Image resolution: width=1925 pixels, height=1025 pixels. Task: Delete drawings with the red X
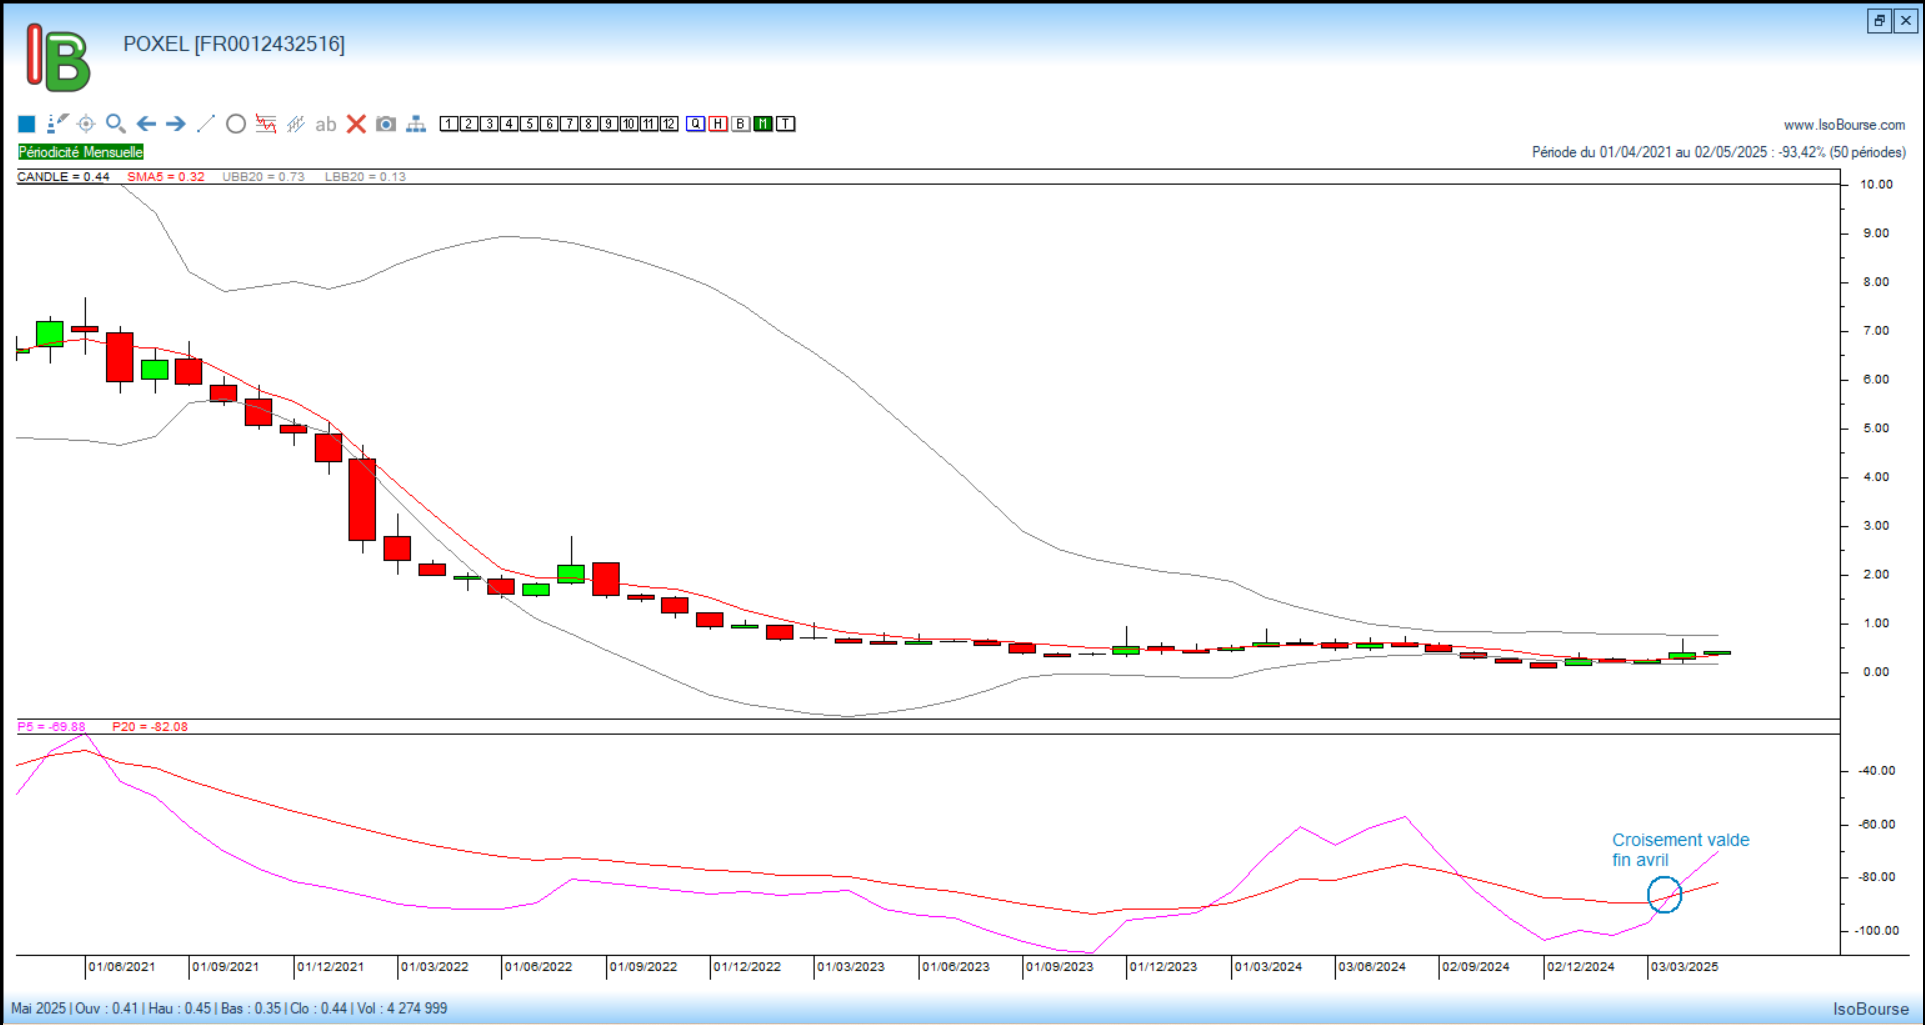pyautogui.click(x=356, y=124)
